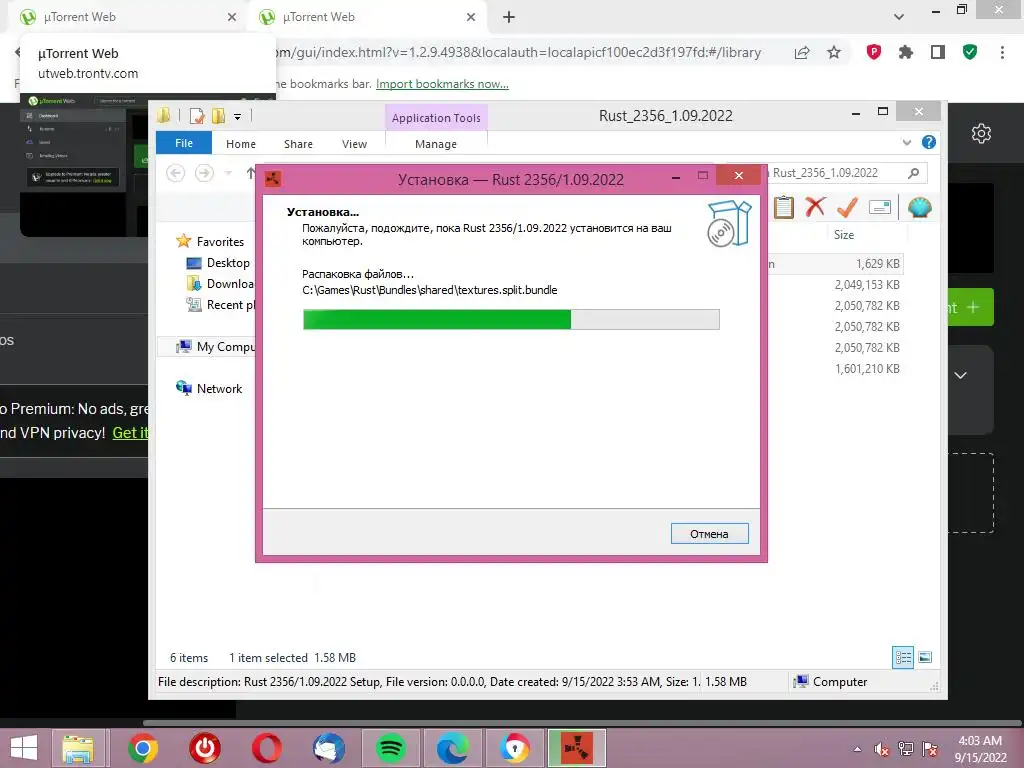1024x768 pixels.
Task: Click the quick access new folder icon
Action: [x=218, y=116]
